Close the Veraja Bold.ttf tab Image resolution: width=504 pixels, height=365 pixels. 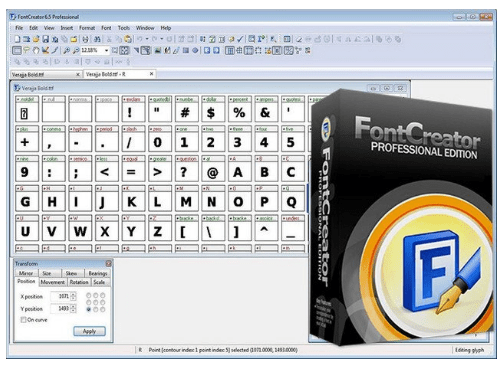[x=78, y=74]
